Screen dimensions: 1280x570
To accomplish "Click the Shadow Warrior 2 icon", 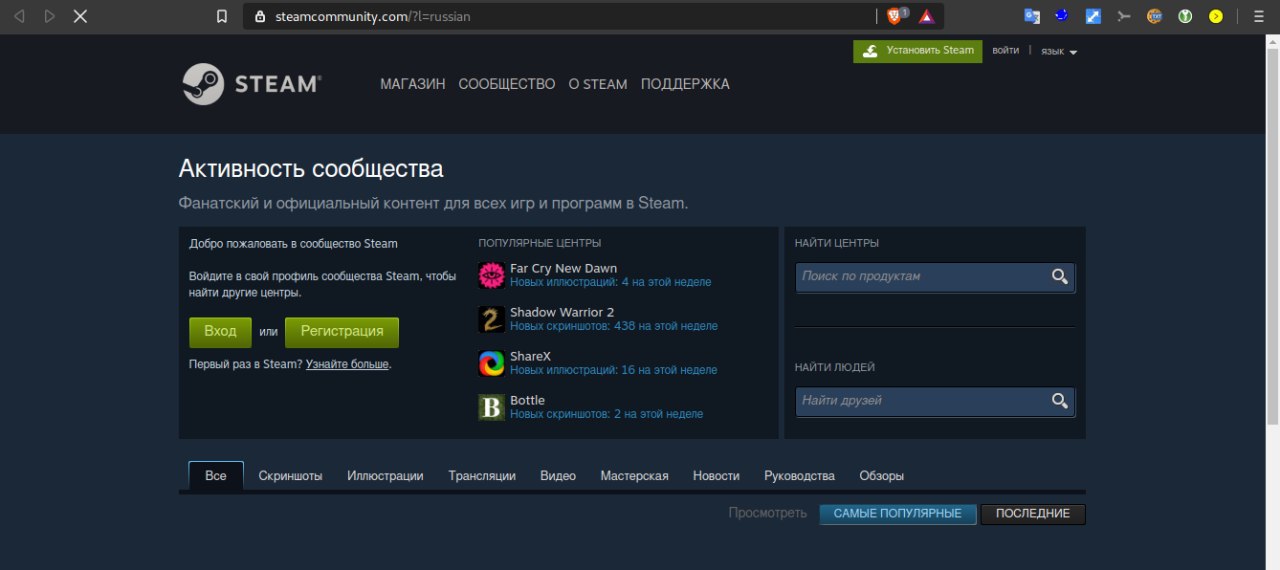I will (491, 319).
